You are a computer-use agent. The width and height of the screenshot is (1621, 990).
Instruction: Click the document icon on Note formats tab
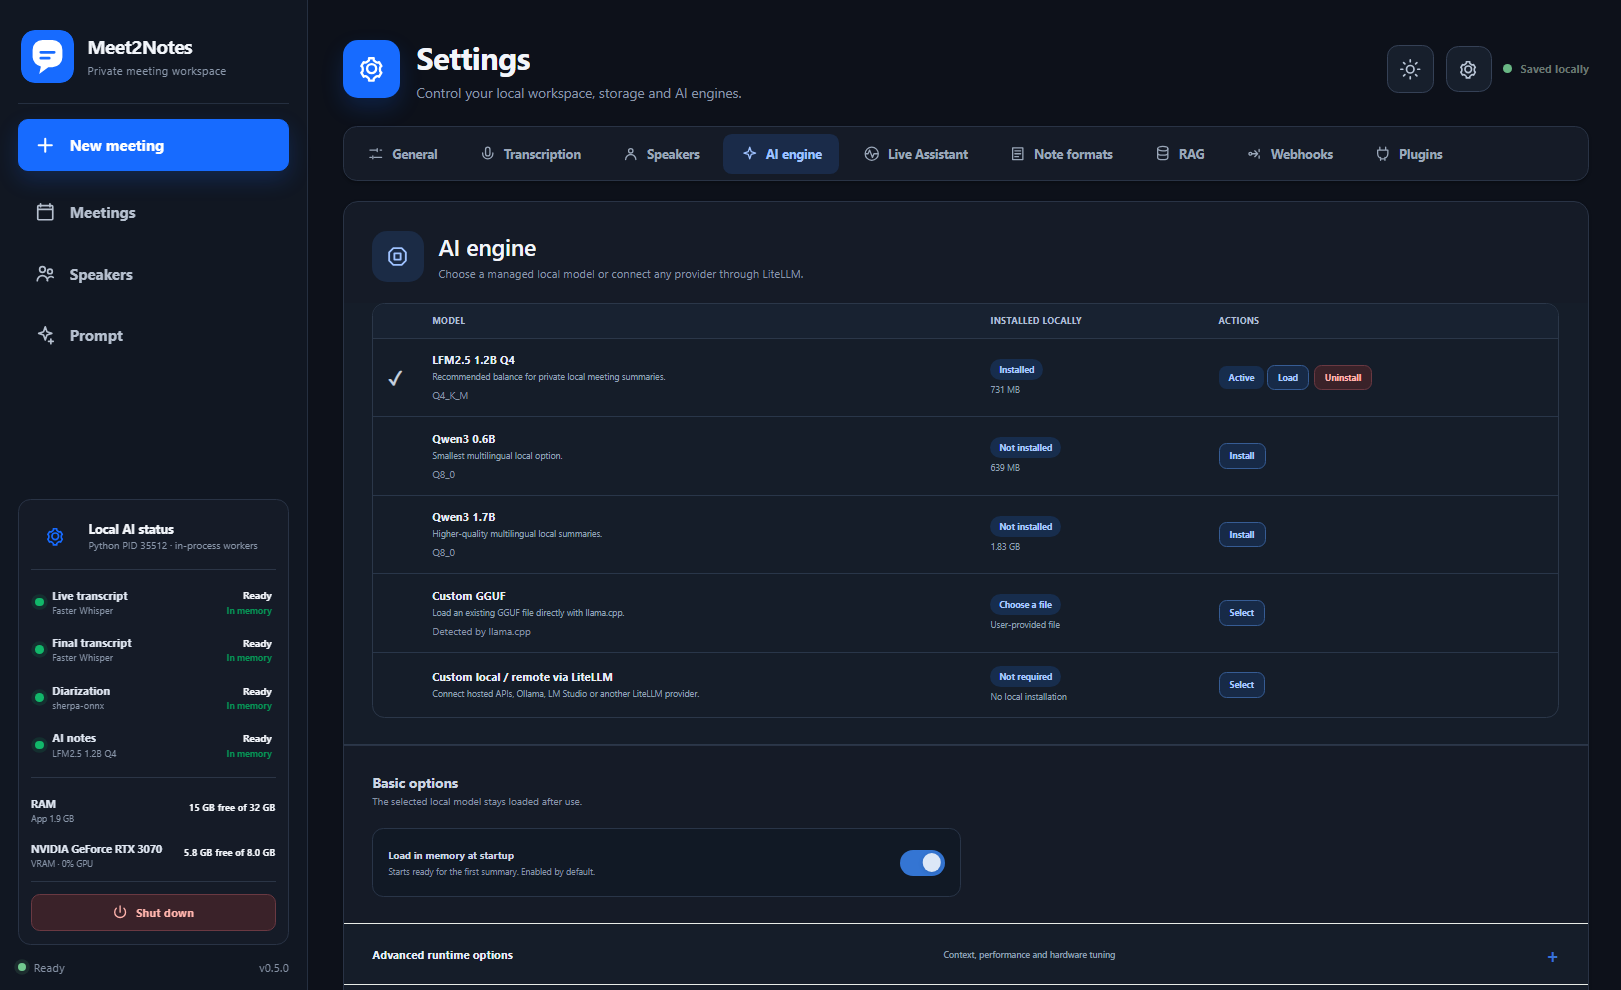pyautogui.click(x=1017, y=154)
